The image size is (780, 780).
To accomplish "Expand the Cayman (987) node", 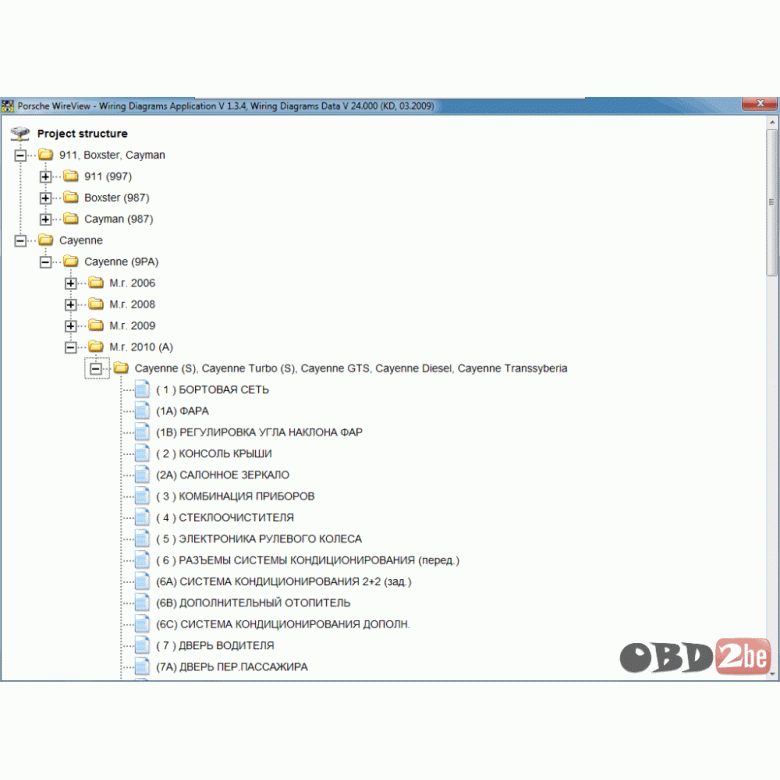I will pyautogui.click(x=45, y=219).
